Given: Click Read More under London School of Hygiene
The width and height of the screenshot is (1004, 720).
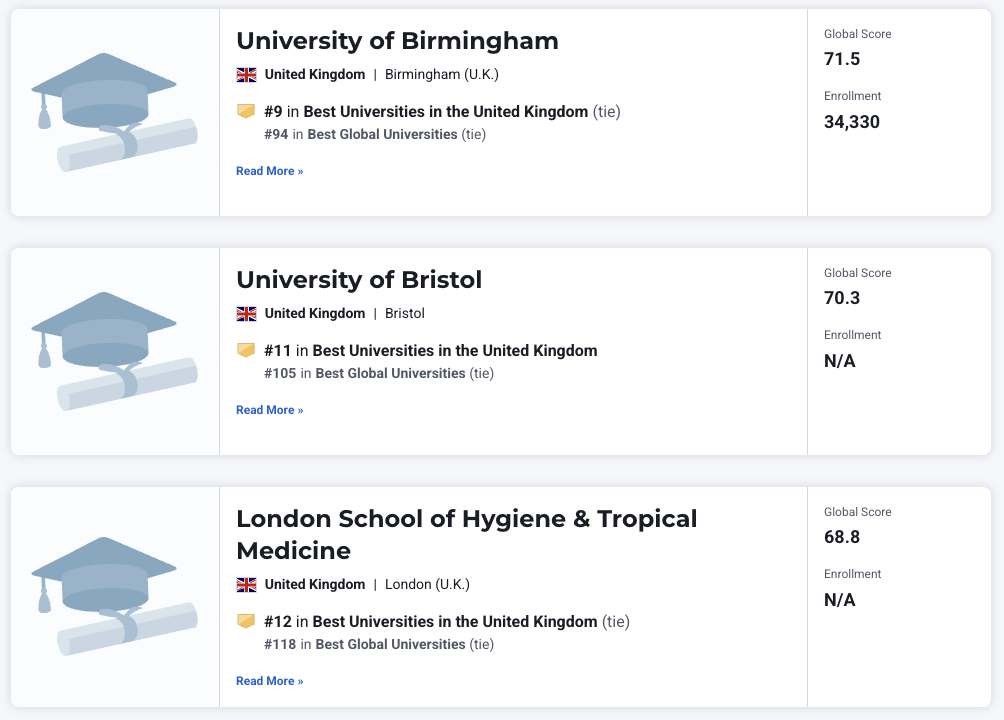Looking at the screenshot, I should click(x=269, y=681).
